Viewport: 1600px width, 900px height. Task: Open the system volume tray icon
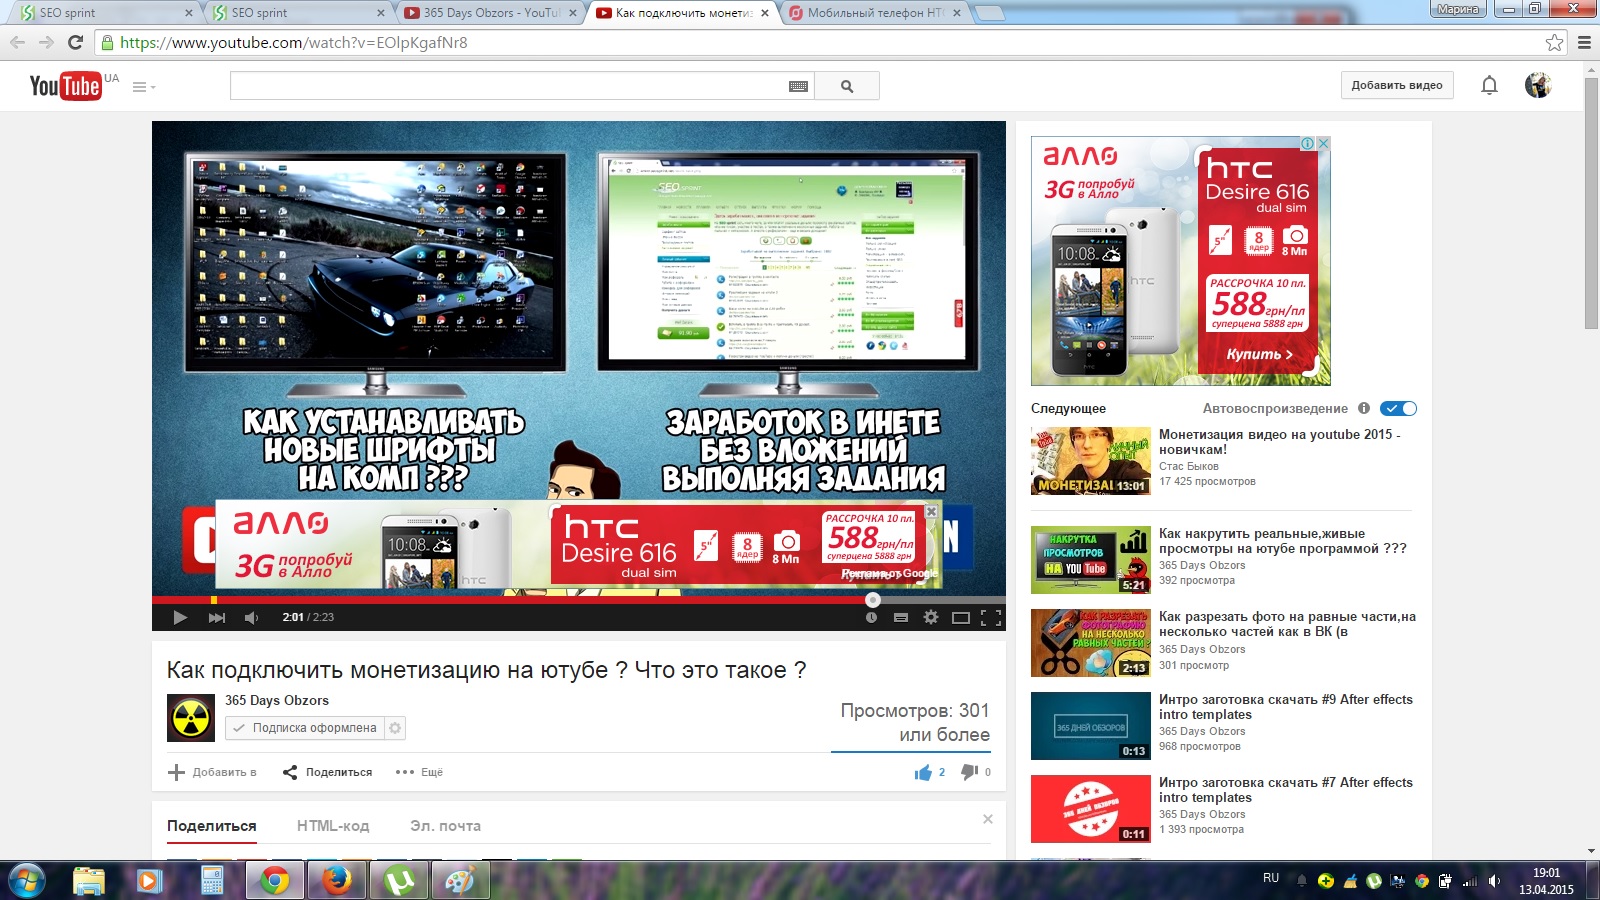(1494, 881)
